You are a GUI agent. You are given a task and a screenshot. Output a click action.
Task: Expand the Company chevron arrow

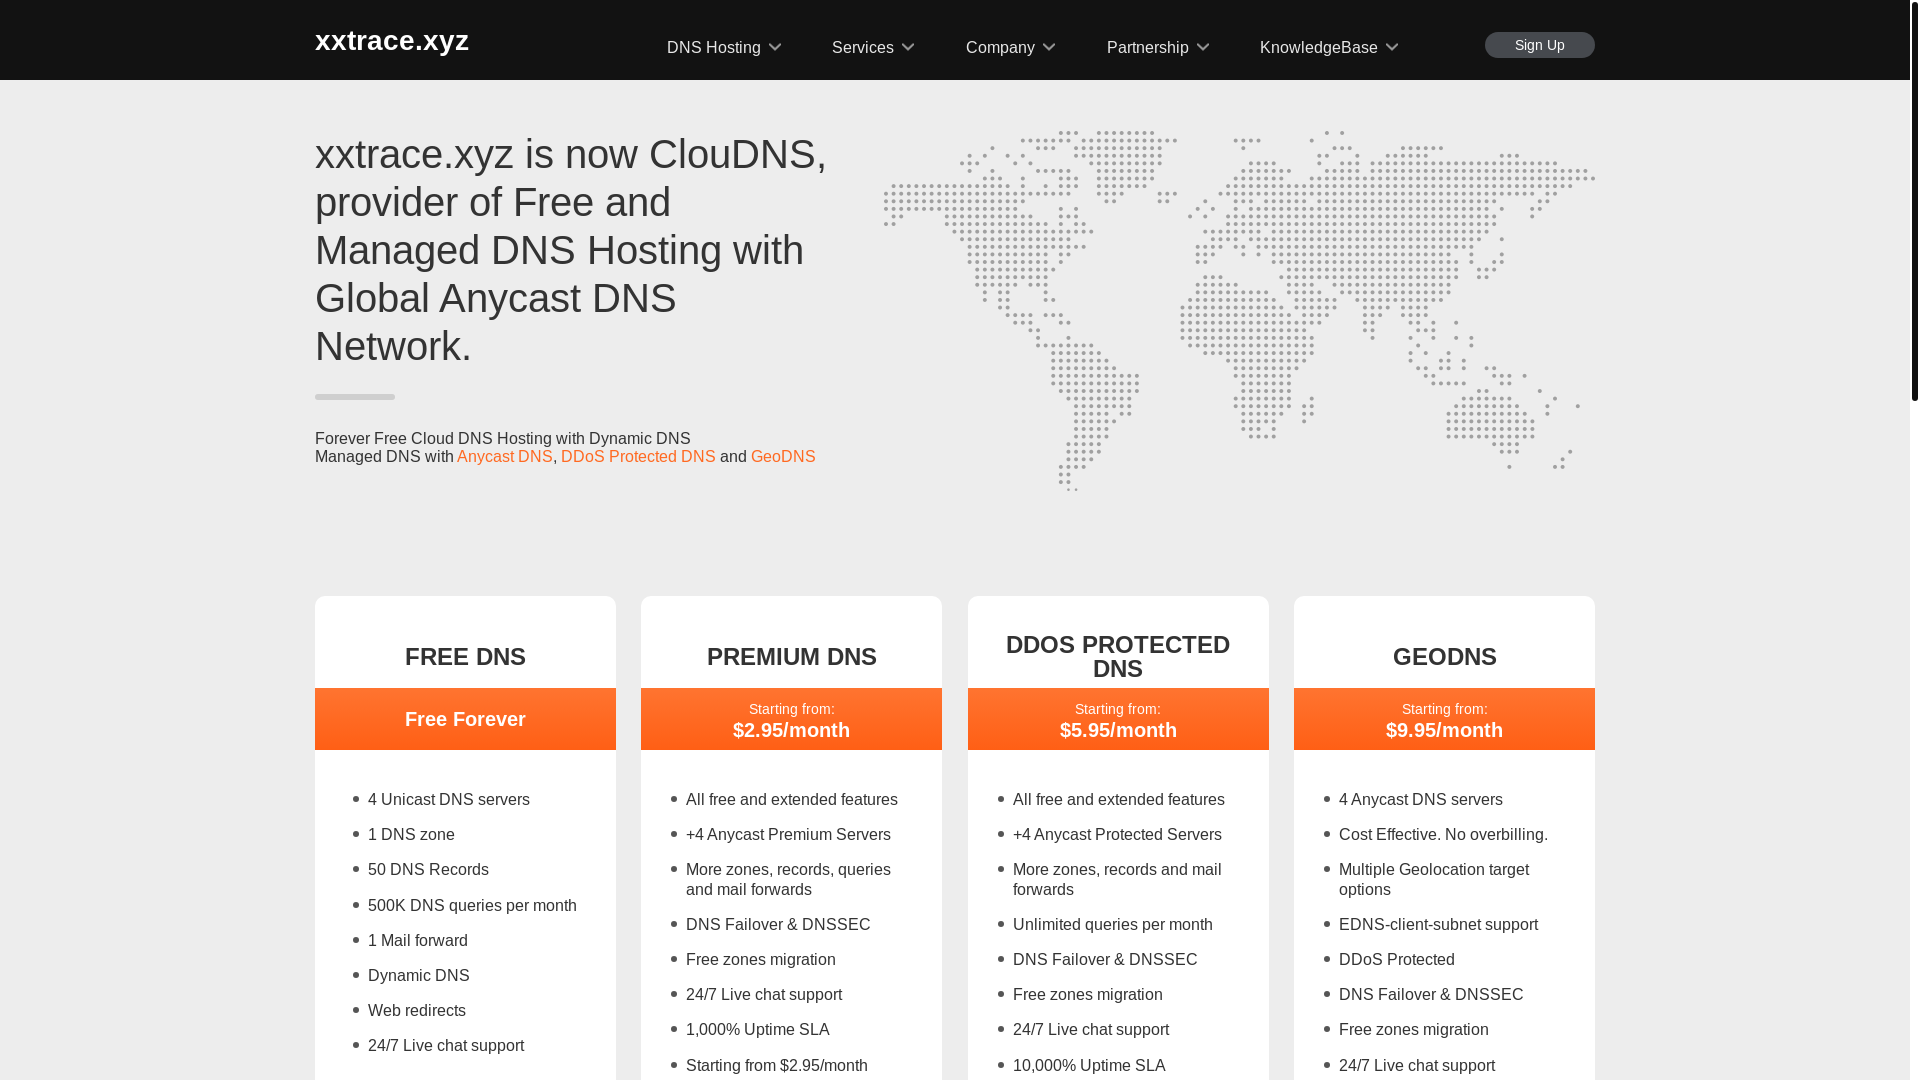1048,48
